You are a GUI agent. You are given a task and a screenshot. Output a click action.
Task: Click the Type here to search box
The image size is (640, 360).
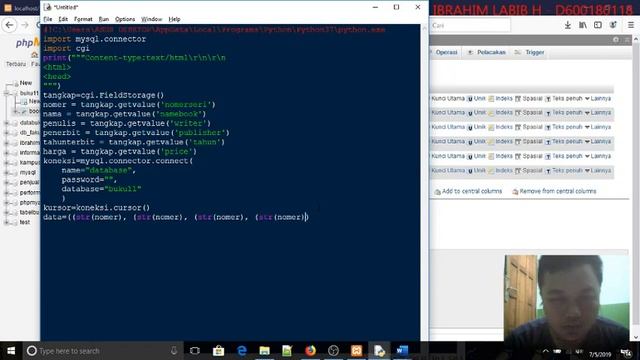pyautogui.click(x=102, y=351)
